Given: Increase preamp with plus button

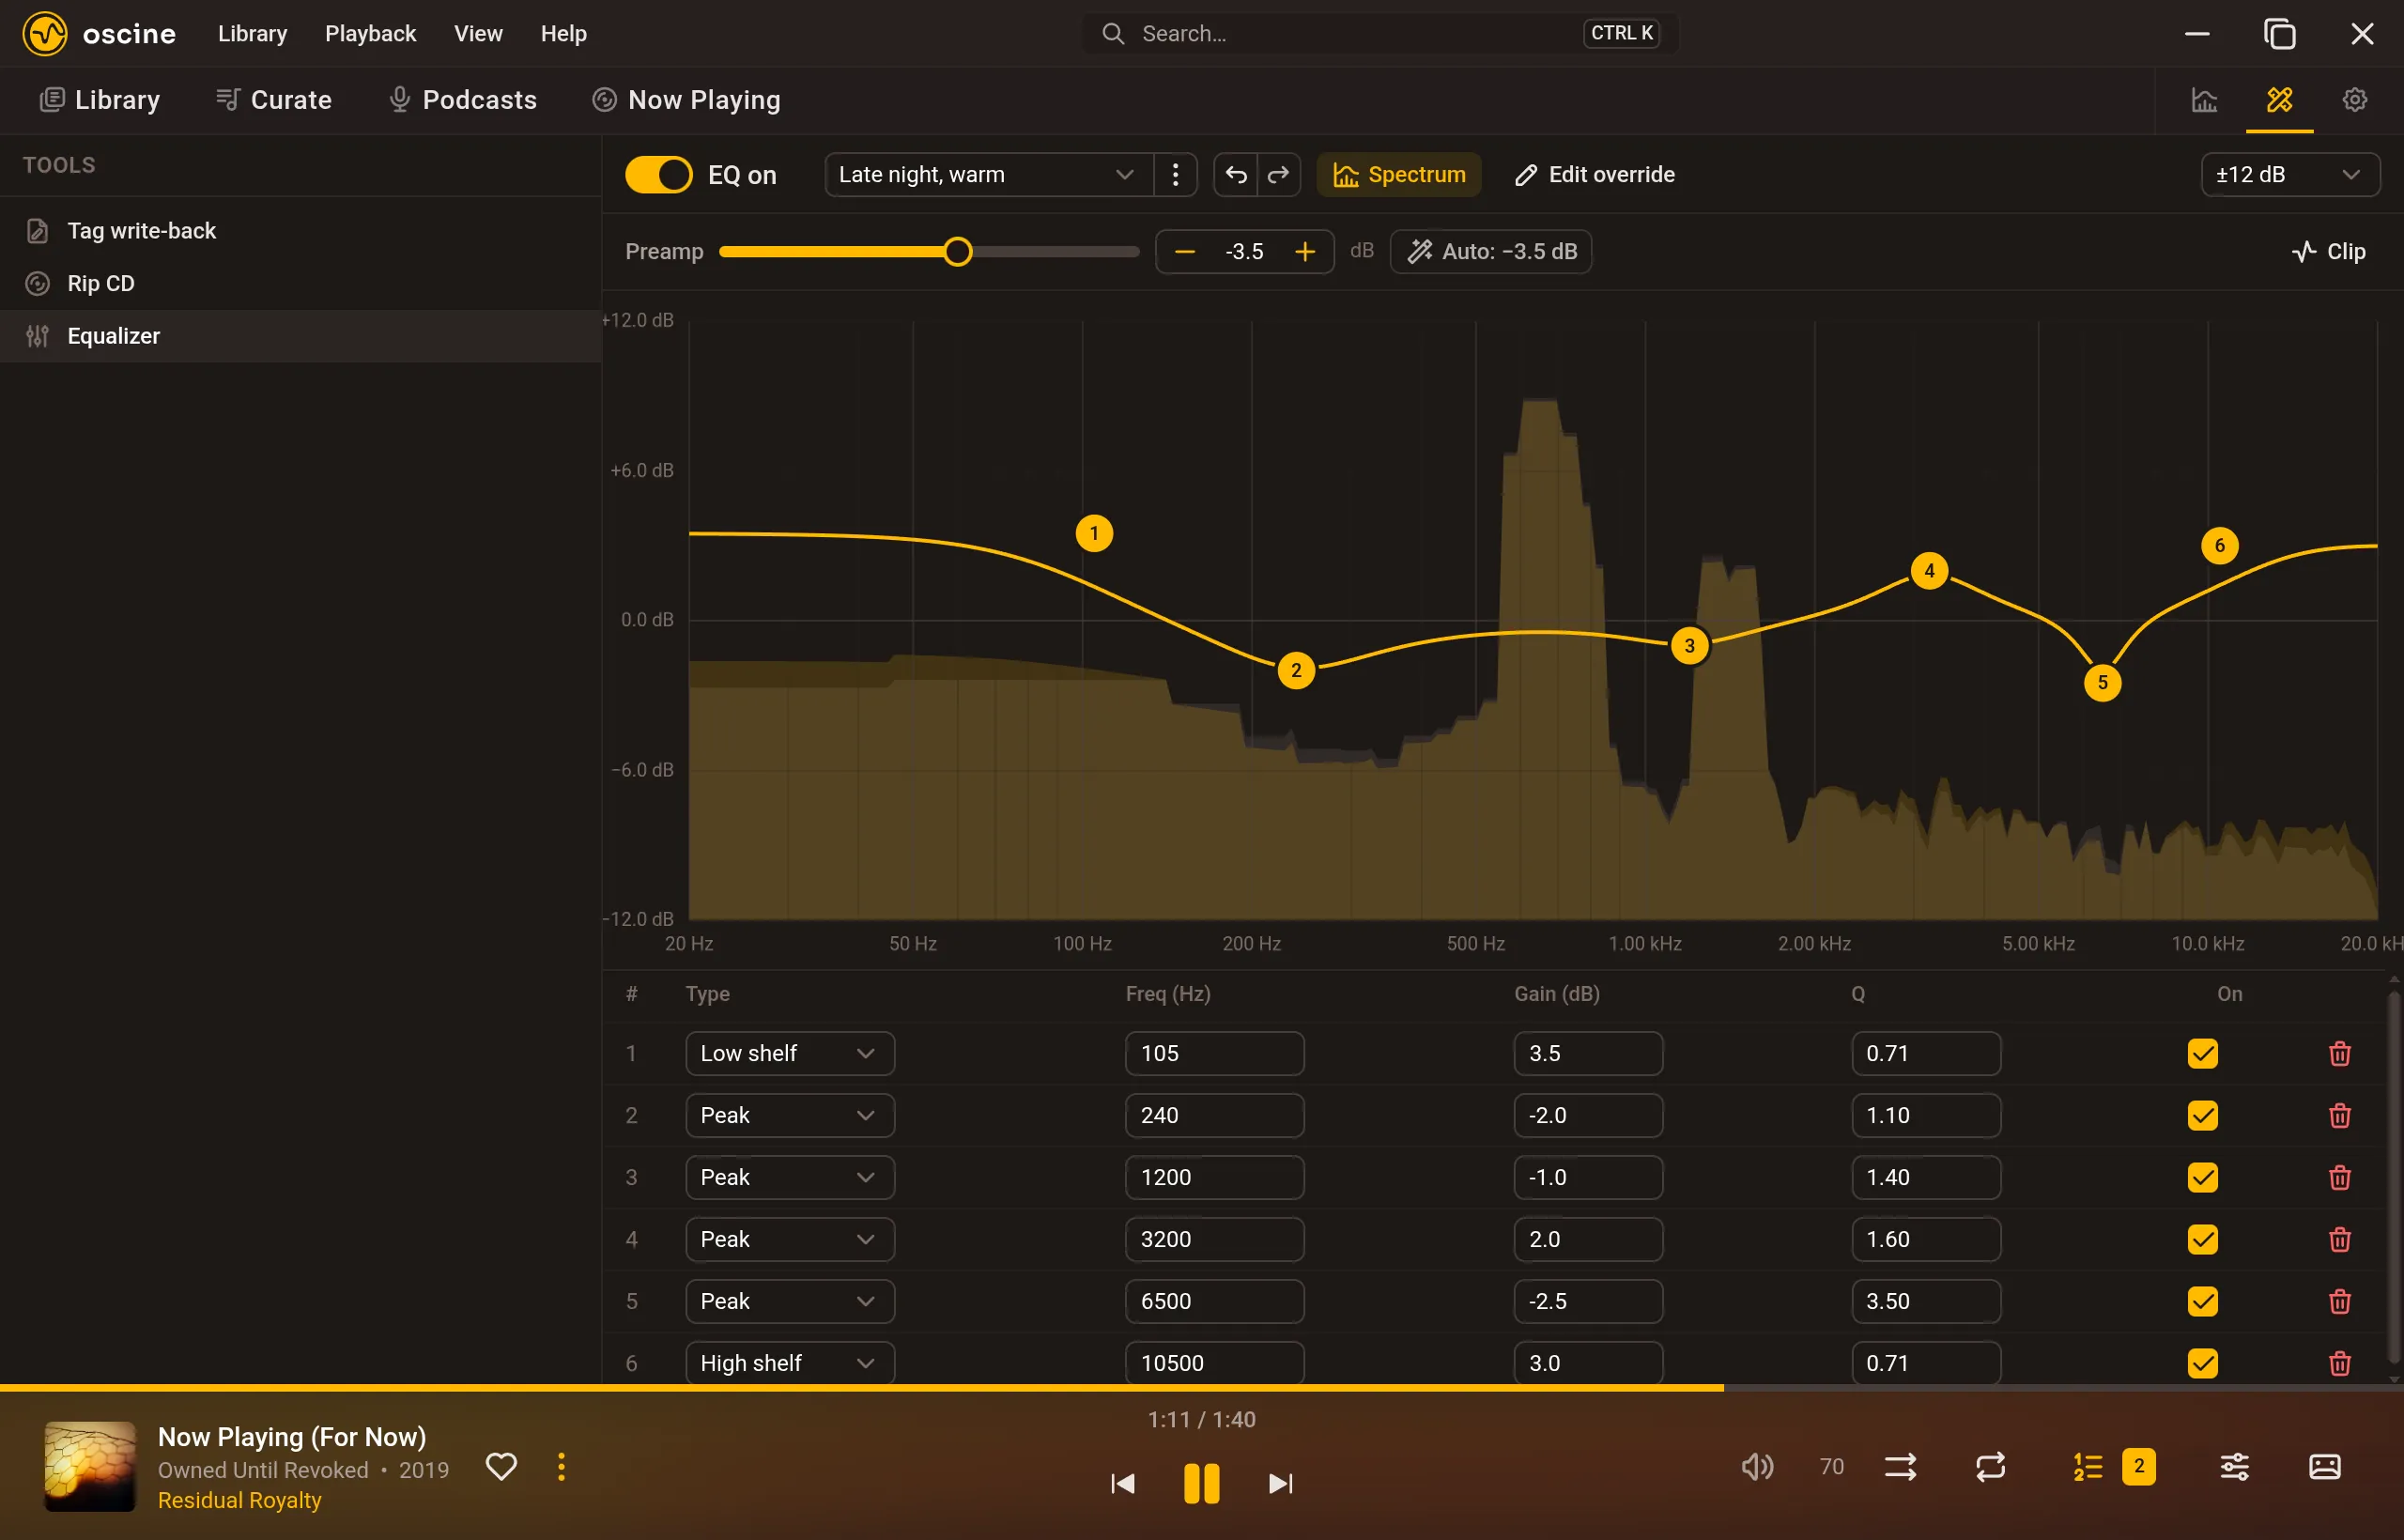Looking at the screenshot, I should point(1304,252).
